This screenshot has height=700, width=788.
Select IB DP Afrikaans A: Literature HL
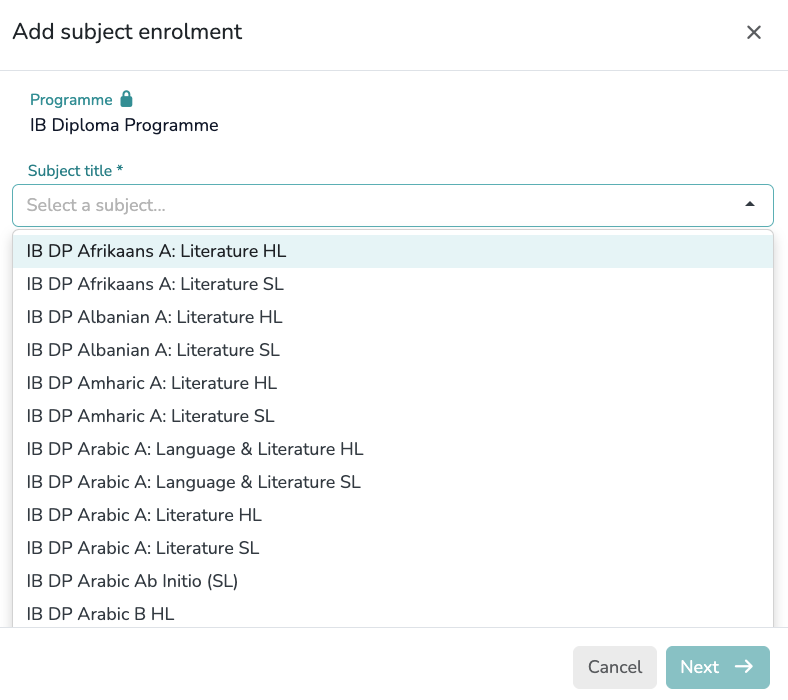point(157,251)
